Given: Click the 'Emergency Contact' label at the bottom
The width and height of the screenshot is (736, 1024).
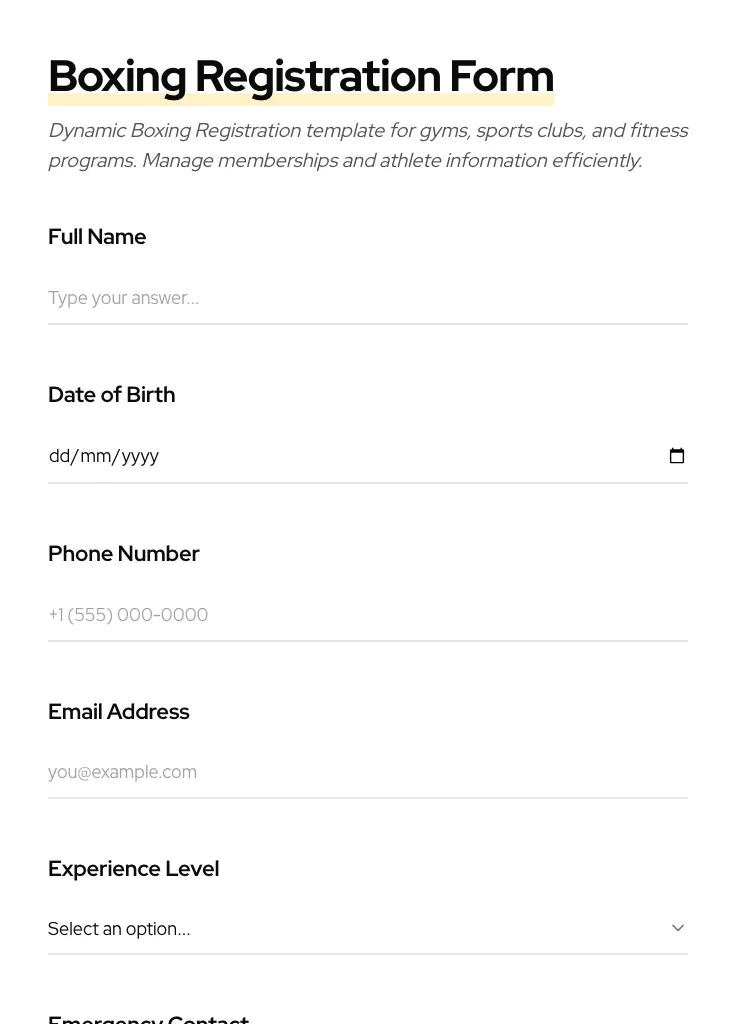Looking at the screenshot, I should coord(148,1018).
